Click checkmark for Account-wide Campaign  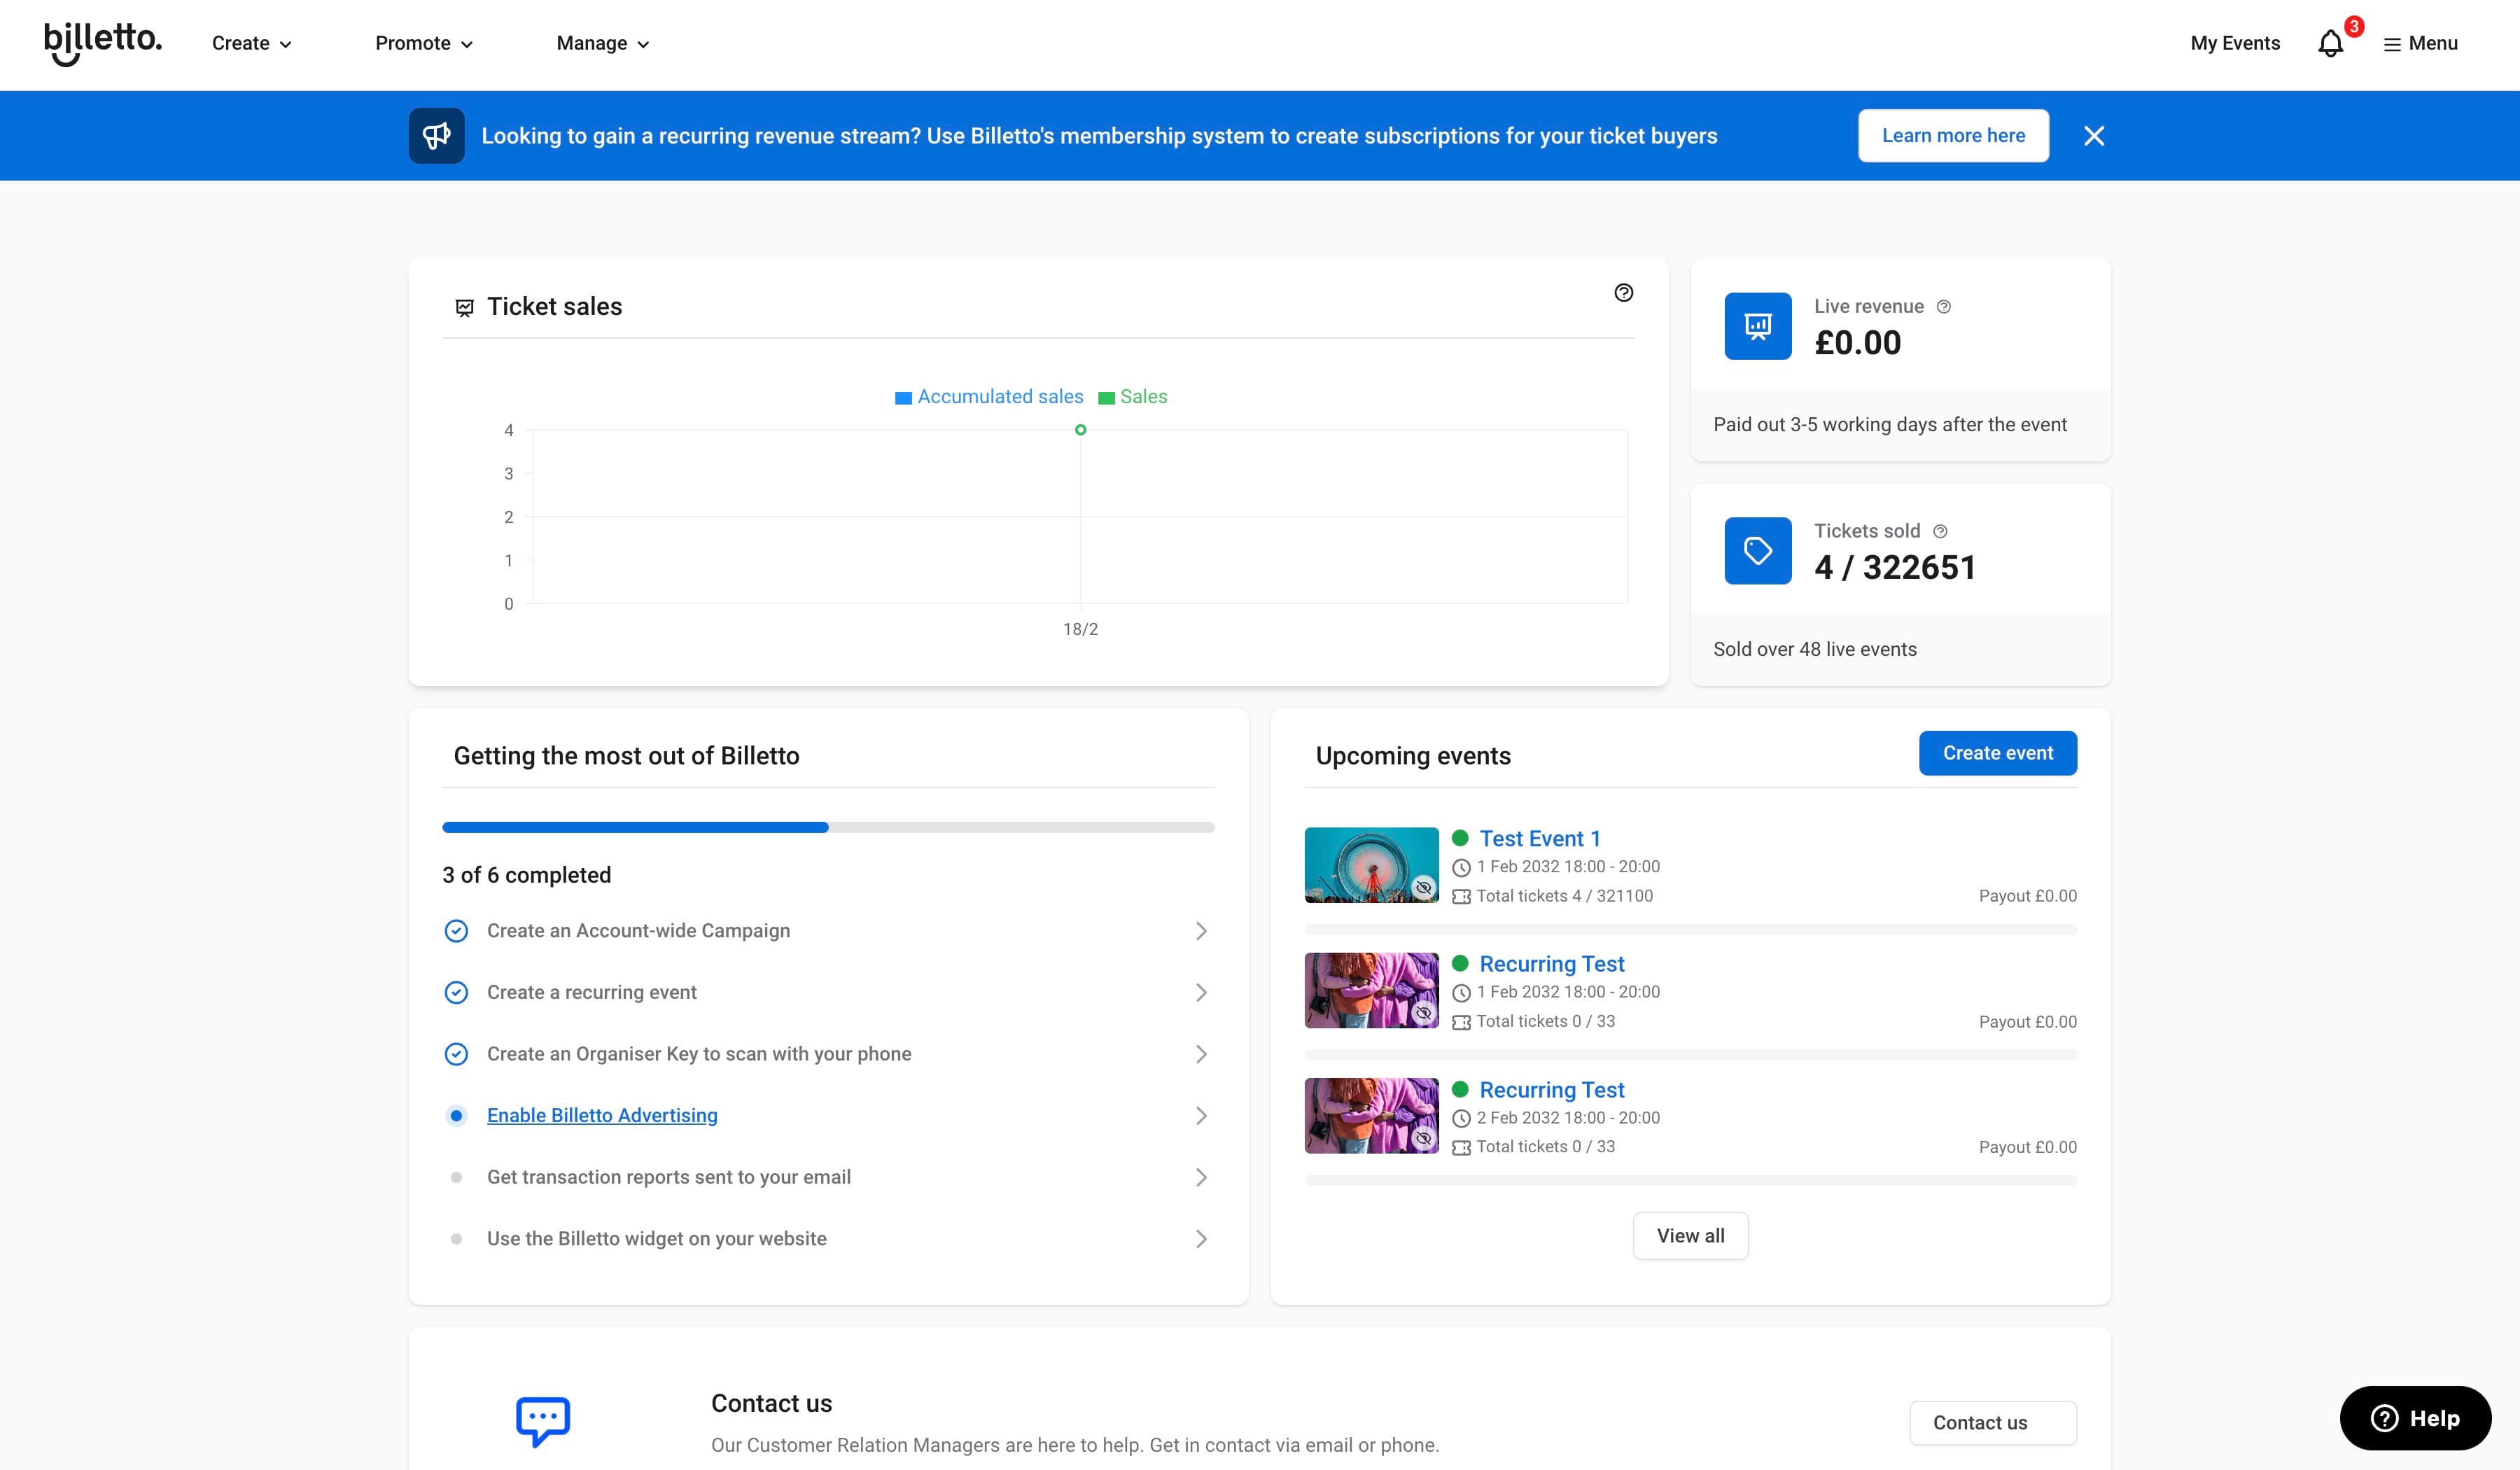coord(456,931)
